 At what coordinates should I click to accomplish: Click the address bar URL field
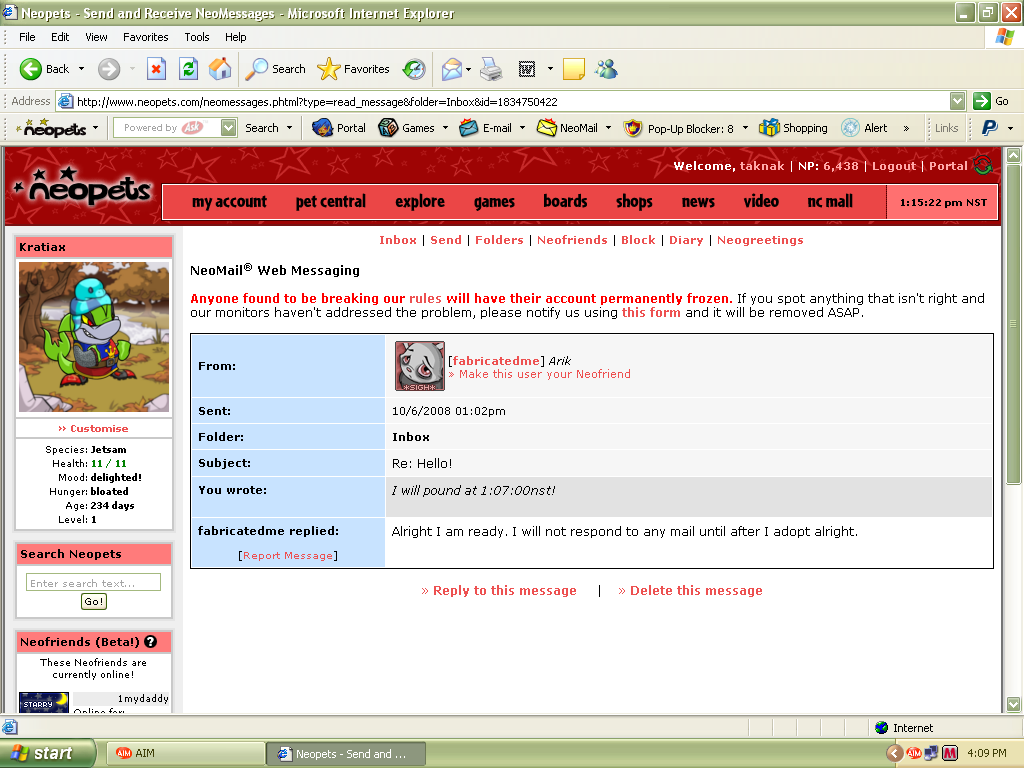[x=502, y=101]
